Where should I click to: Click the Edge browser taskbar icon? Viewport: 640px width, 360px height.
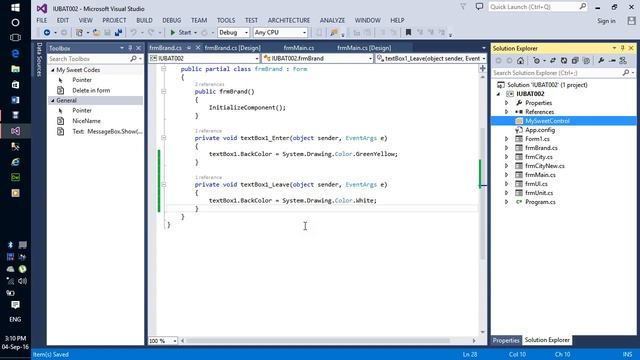[16, 53]
